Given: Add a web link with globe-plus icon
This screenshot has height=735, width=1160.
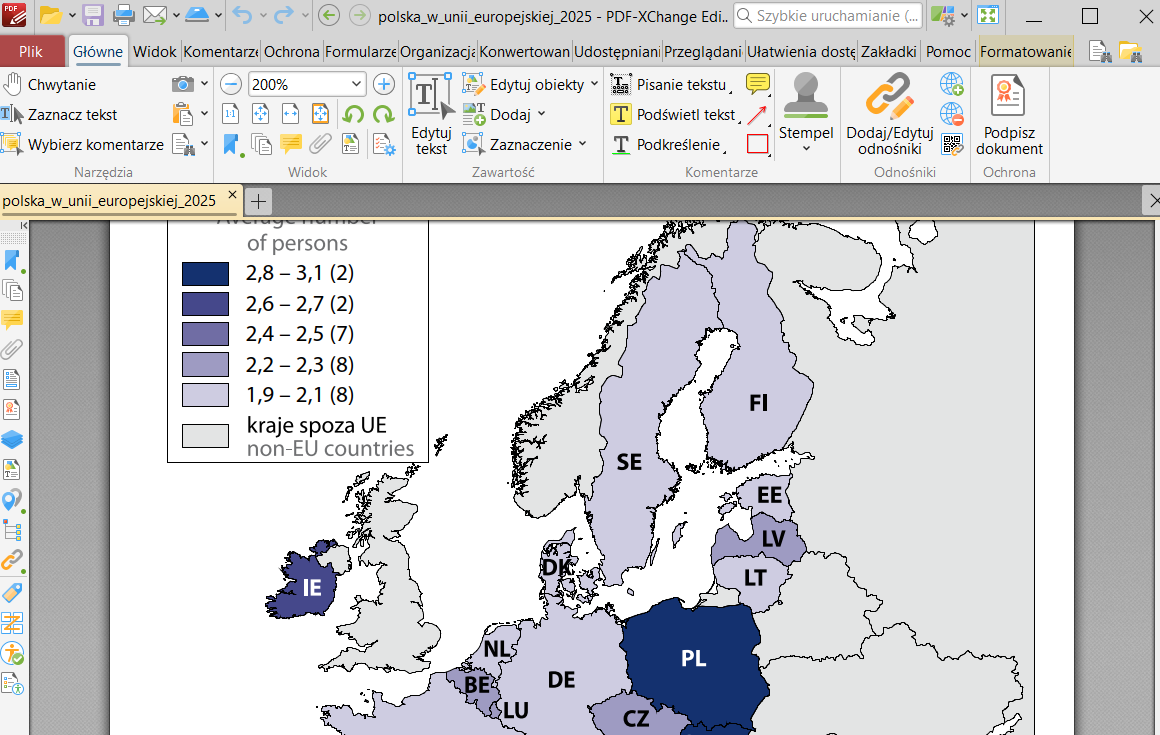Looking at the screenshot, I should [951, 84].
